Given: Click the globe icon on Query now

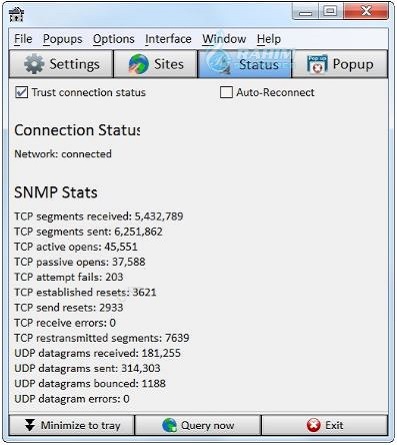Looking at the screenshot, I should coord(169,425).
